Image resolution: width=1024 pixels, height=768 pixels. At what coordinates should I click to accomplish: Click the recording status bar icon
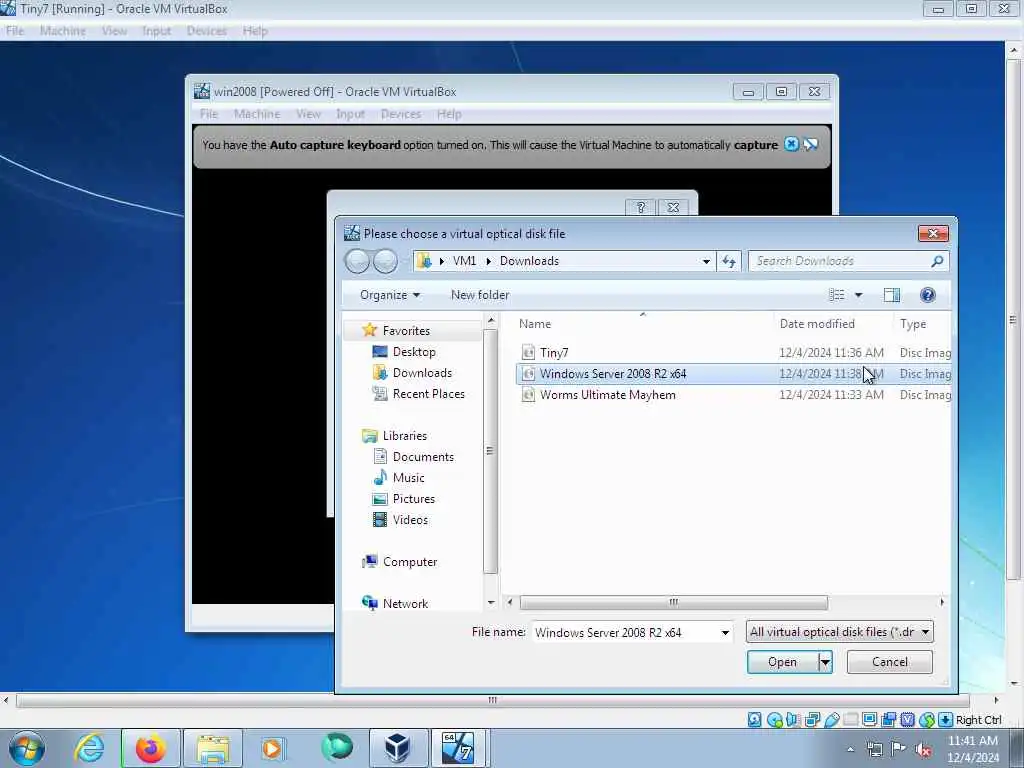point(888,720)
